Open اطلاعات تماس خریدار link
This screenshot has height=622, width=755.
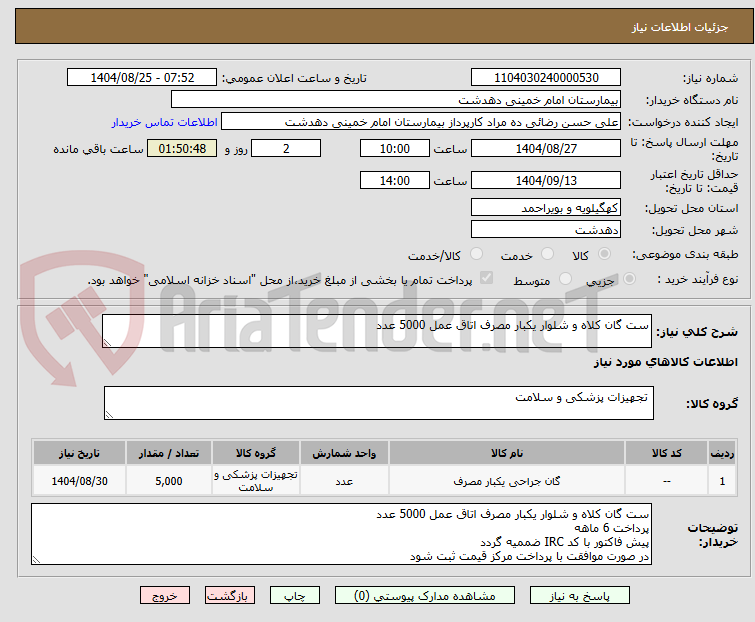pyautogui.click(x=165, y=122)
